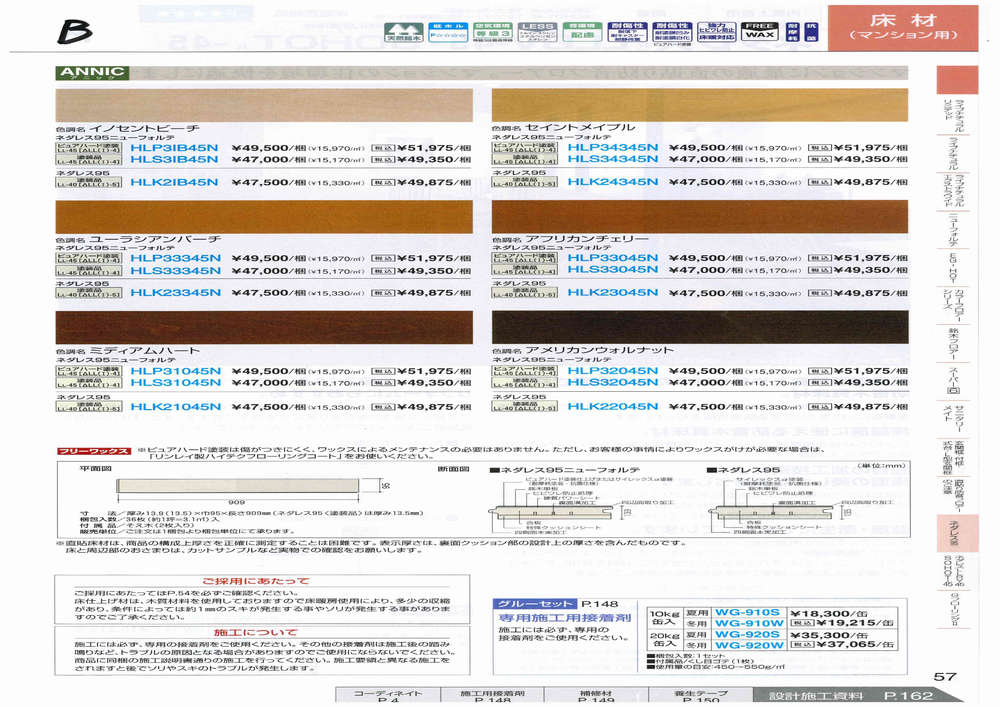
Task: Click the LL-40 塗装品 badge beside HLK2IB45N
Action: pyautogui.click(x=89, y=182)
